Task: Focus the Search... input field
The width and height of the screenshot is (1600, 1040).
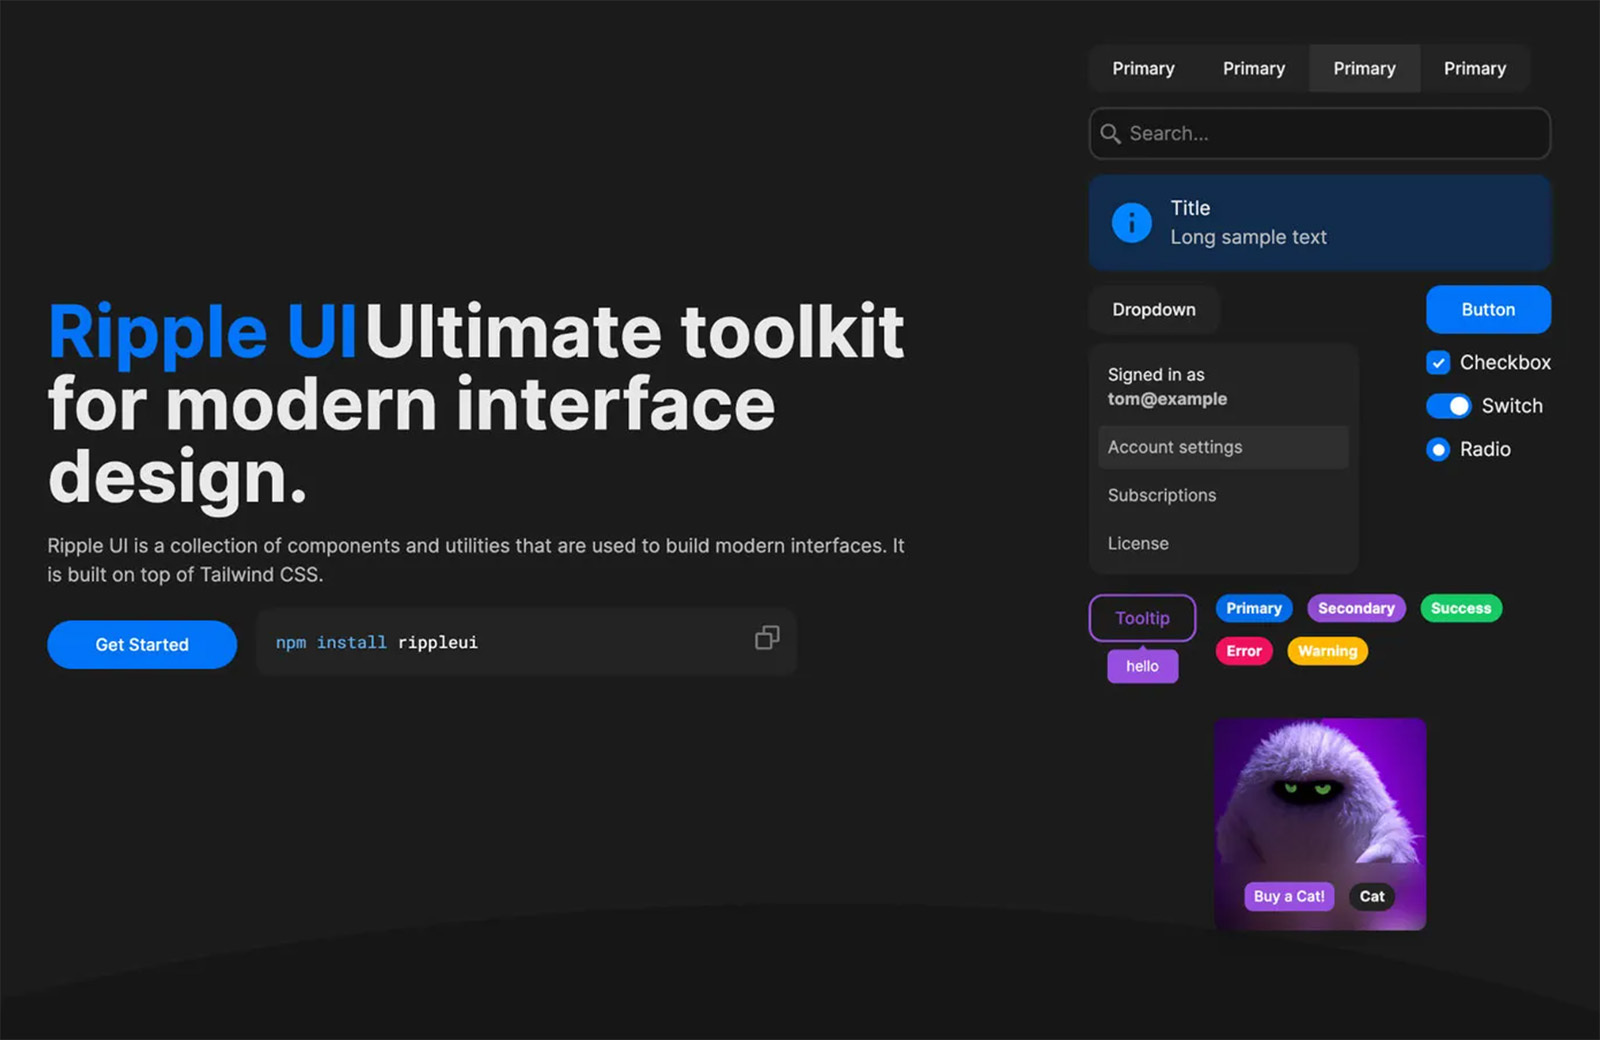Action: pyautogui.click(x=1320, y=134)
